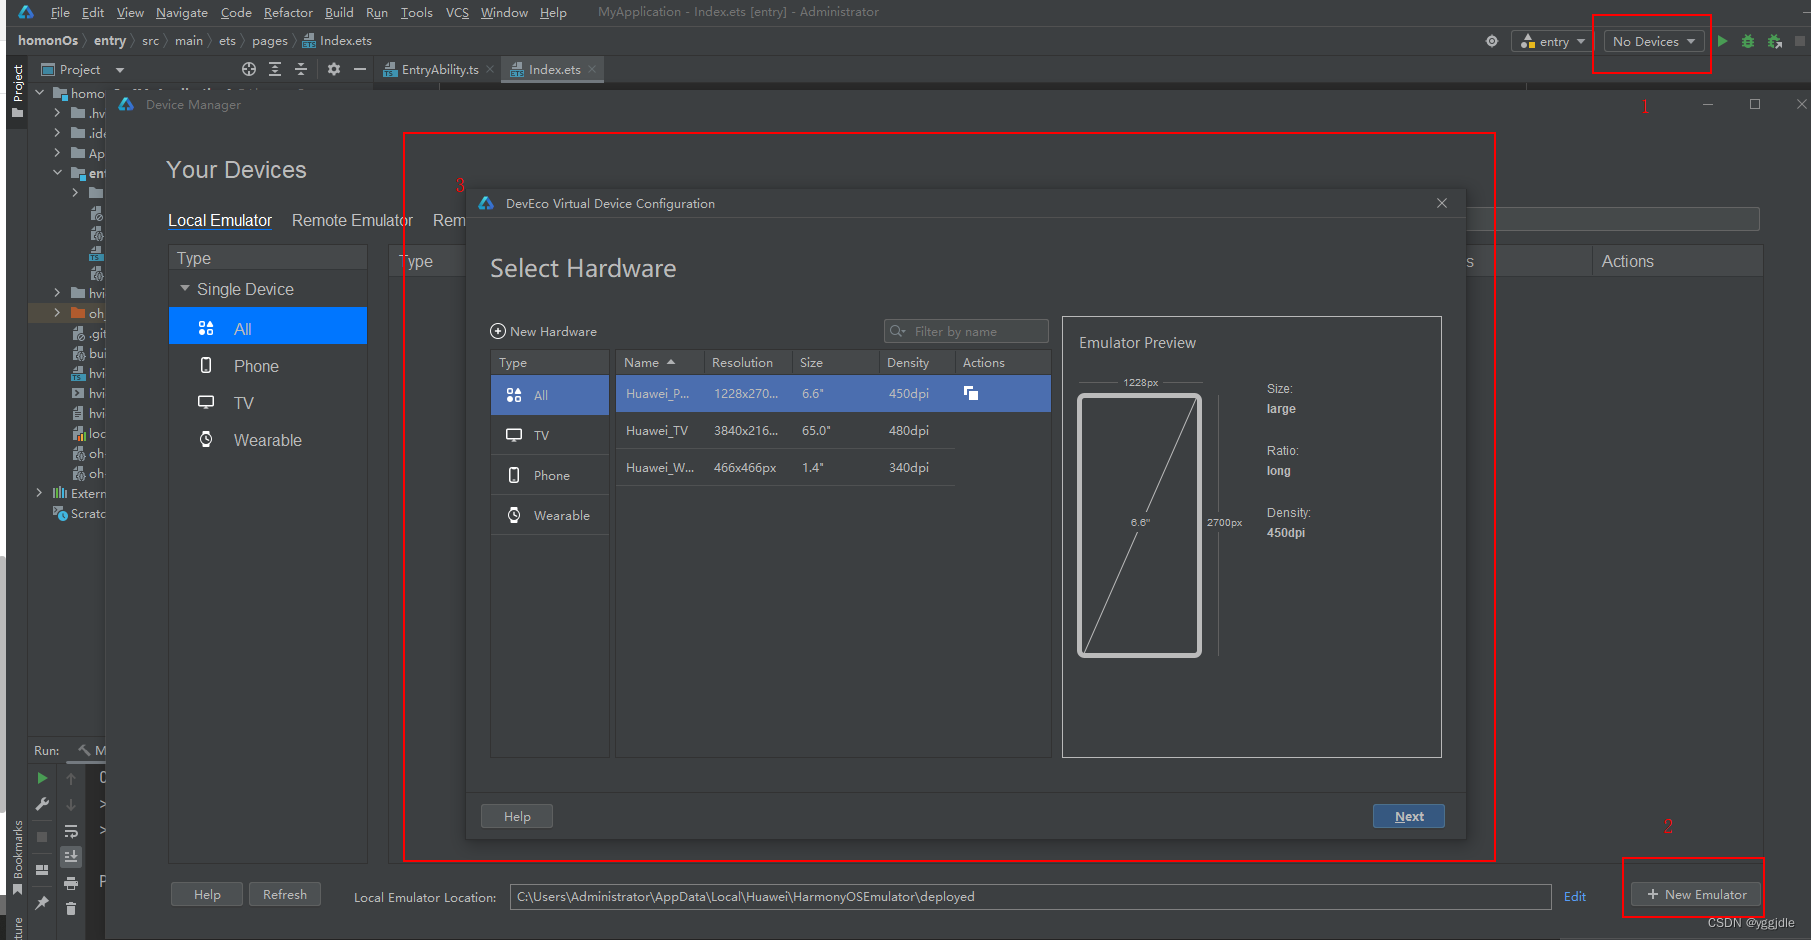The image size is (1811, 940).
Task: Select Wearable type in Select Hardware dialog
Action: pos(550,515)
